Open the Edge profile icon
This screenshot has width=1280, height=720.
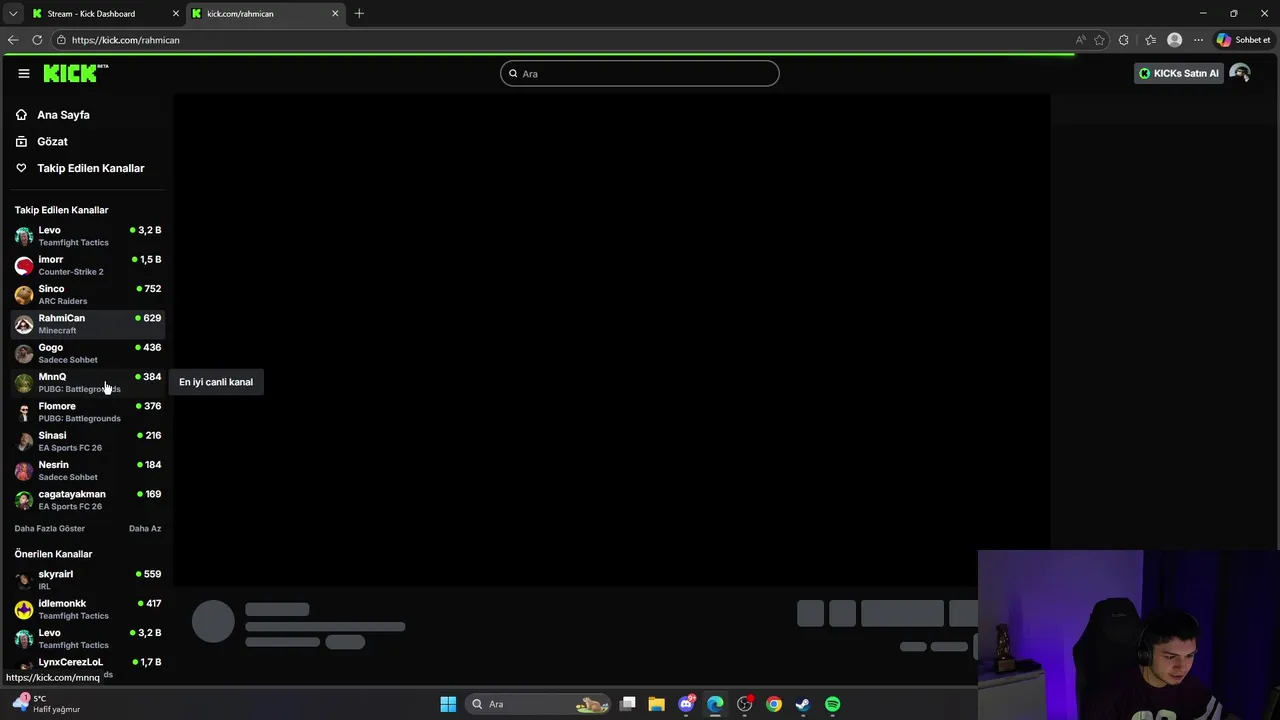[1175, 40]
